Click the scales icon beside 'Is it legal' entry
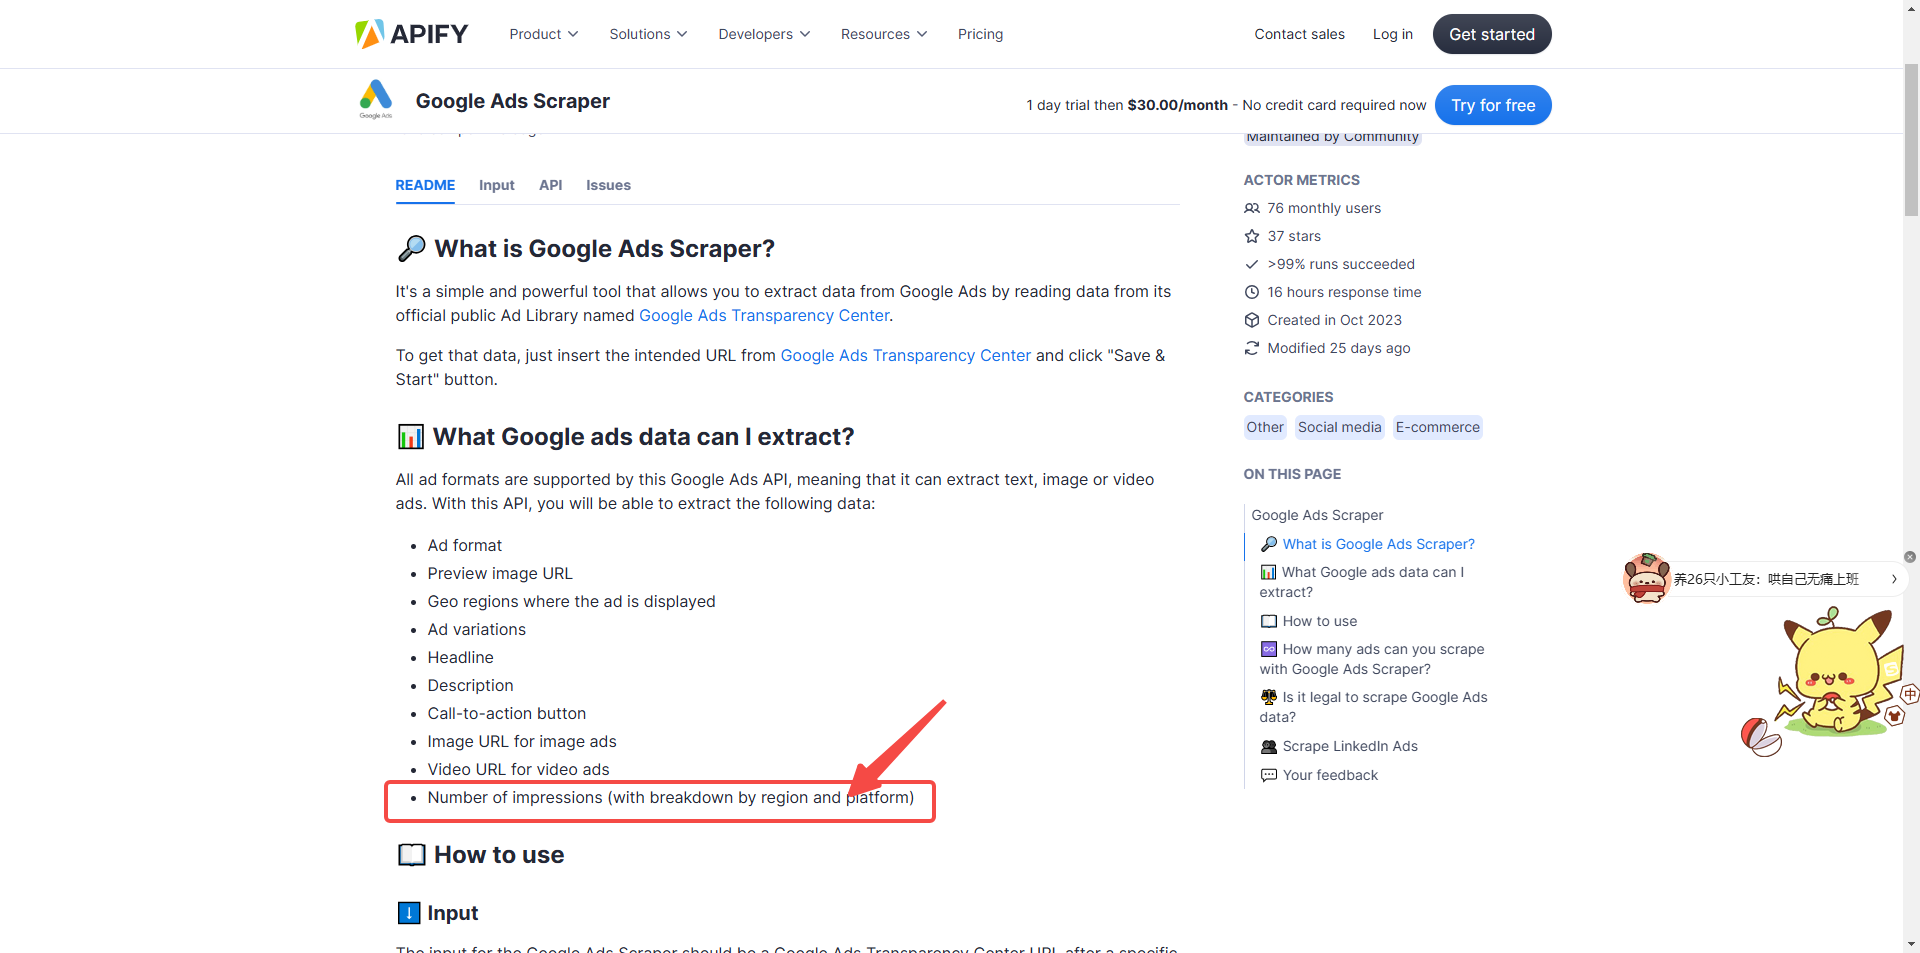This screenshot has width=1920, height=953. 1268,697
